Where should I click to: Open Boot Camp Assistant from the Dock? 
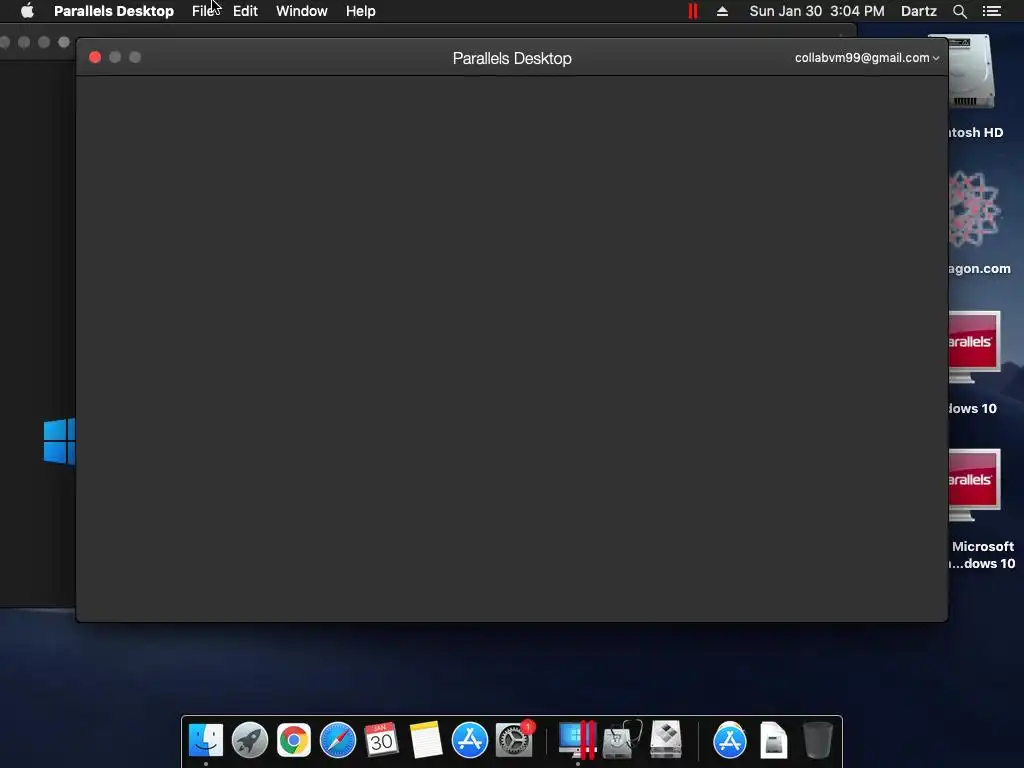click(x=666, y=740)
